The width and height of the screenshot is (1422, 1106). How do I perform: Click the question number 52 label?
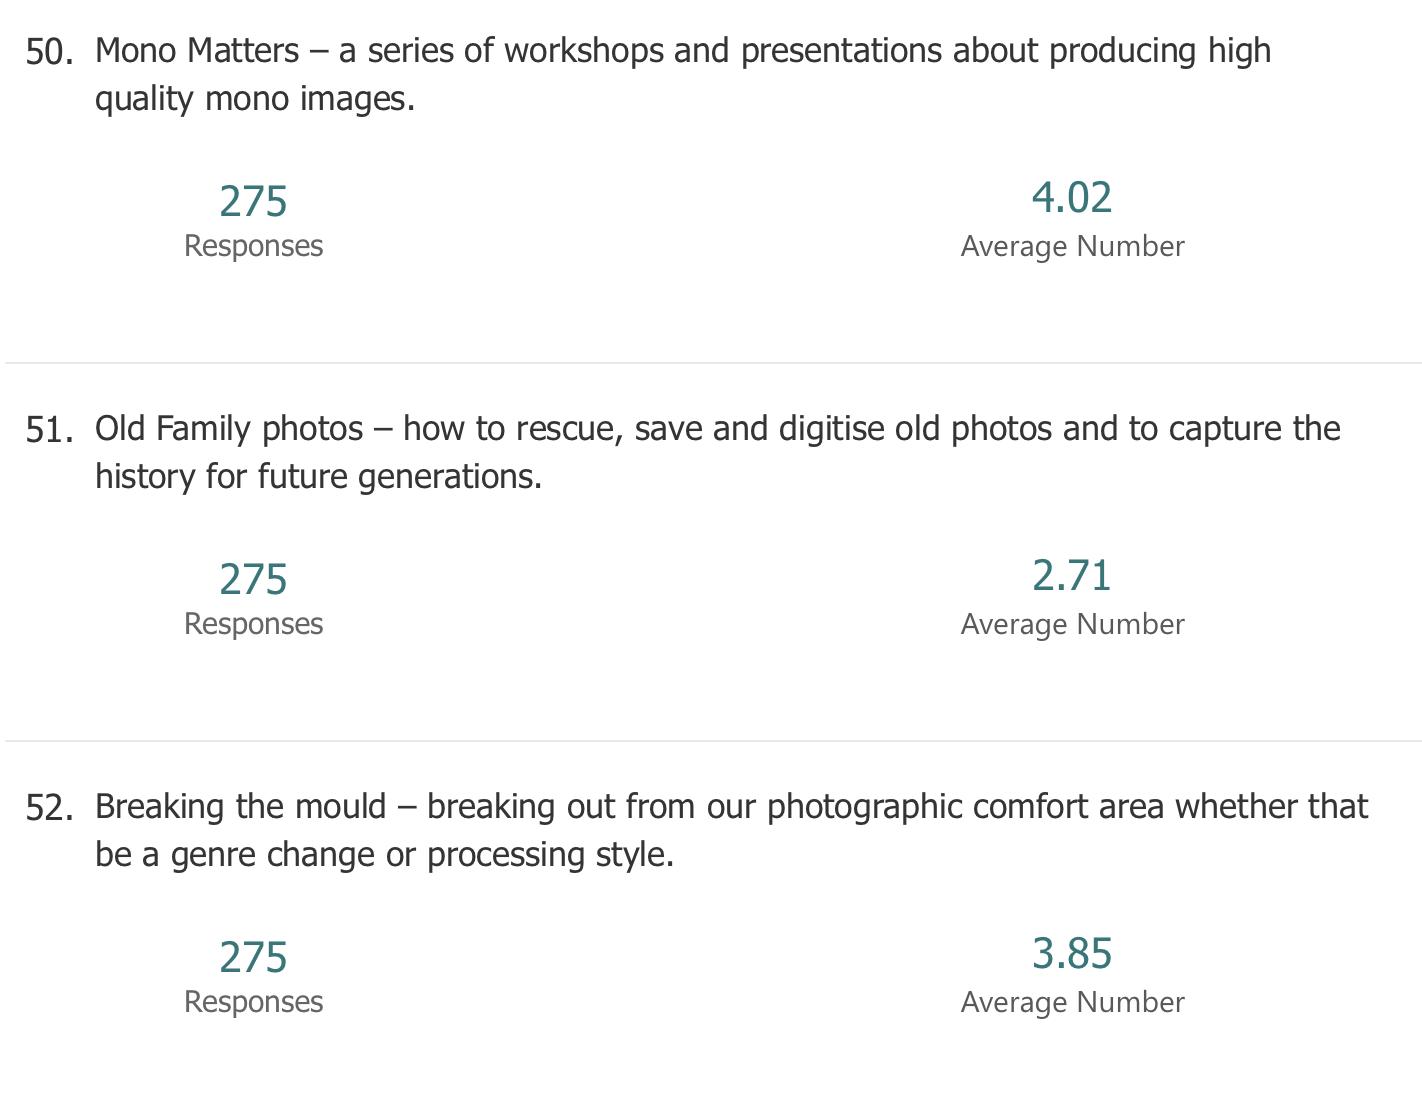click(49, 808)
